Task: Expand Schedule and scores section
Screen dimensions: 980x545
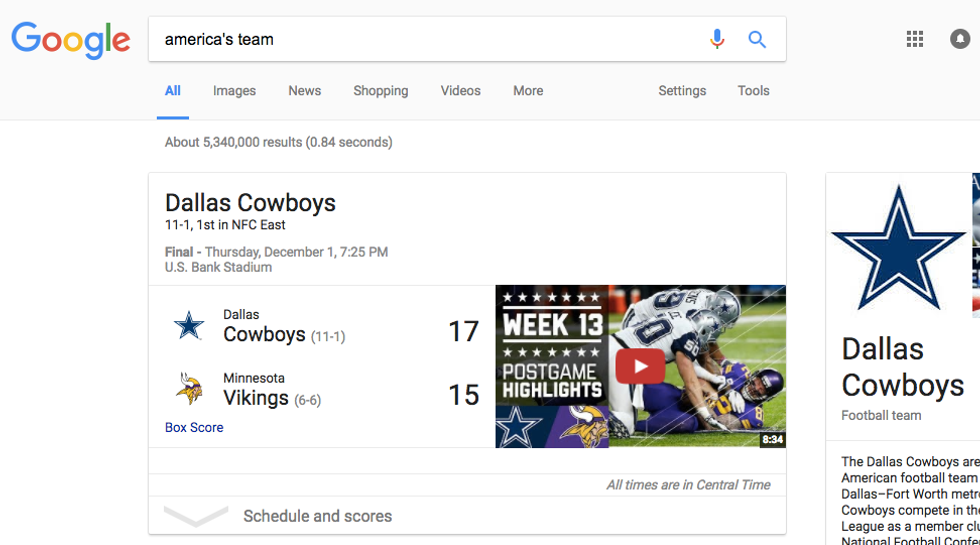Action: (317, 516)
